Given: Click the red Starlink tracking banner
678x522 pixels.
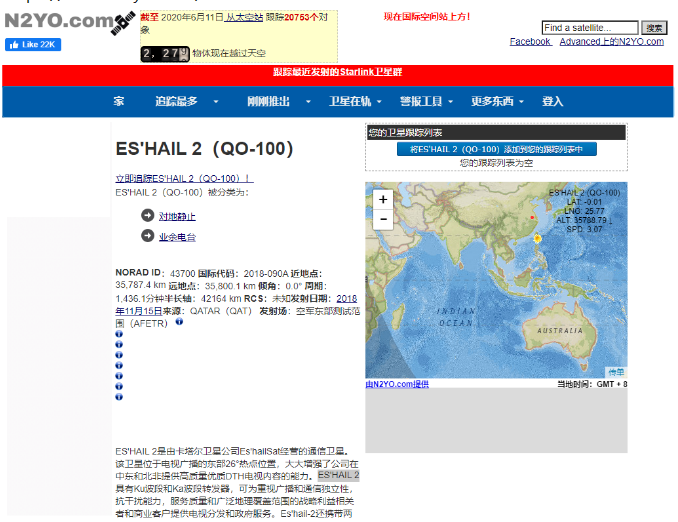Looking at the screenshot, I should tap(338, 76).
